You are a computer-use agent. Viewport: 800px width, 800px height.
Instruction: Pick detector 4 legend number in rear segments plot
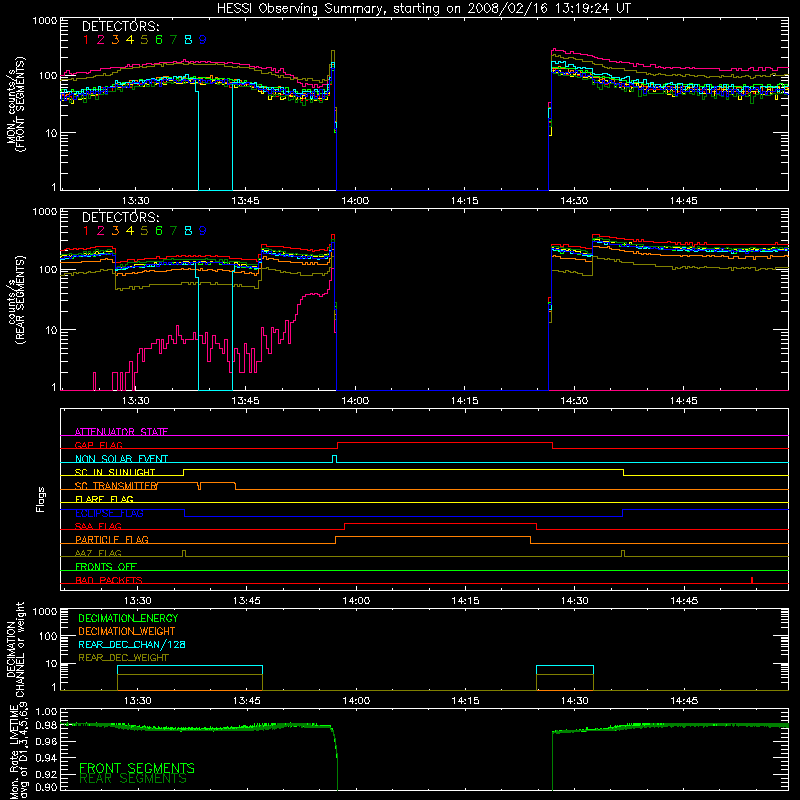[x=130, y=231]
